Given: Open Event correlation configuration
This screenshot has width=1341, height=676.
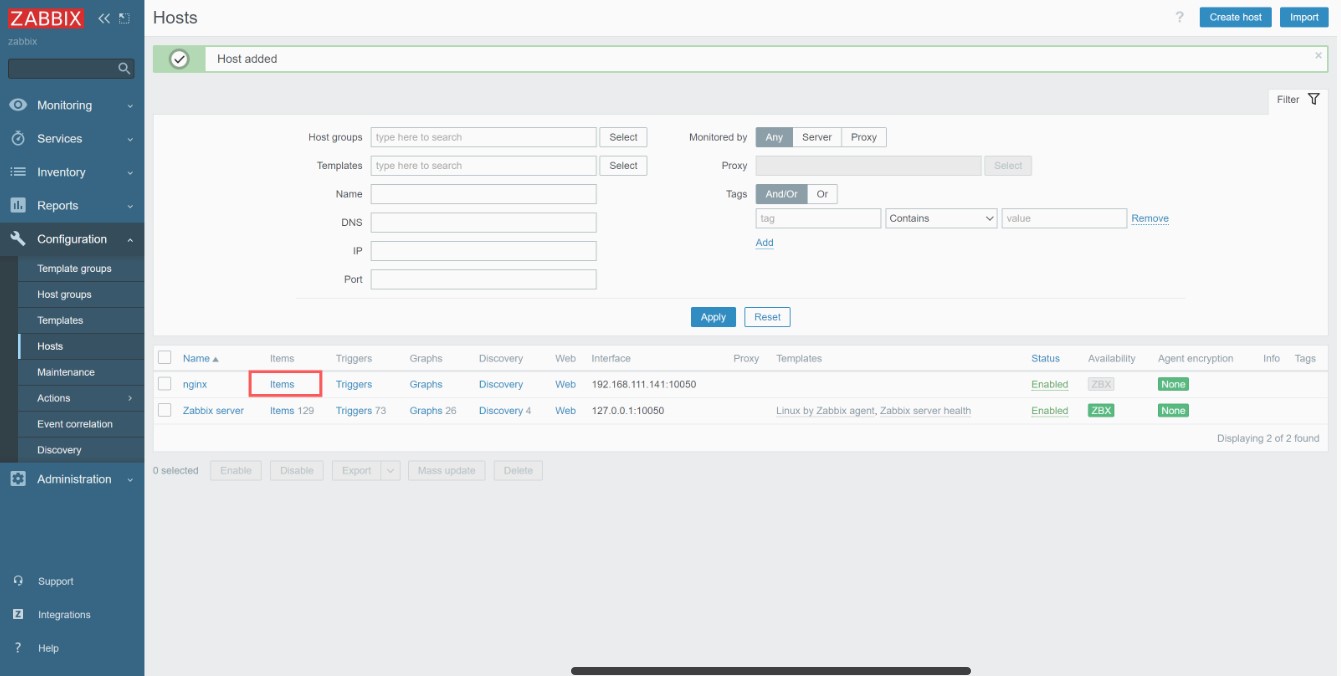Looking at the screenshot, I should point(81,424).
